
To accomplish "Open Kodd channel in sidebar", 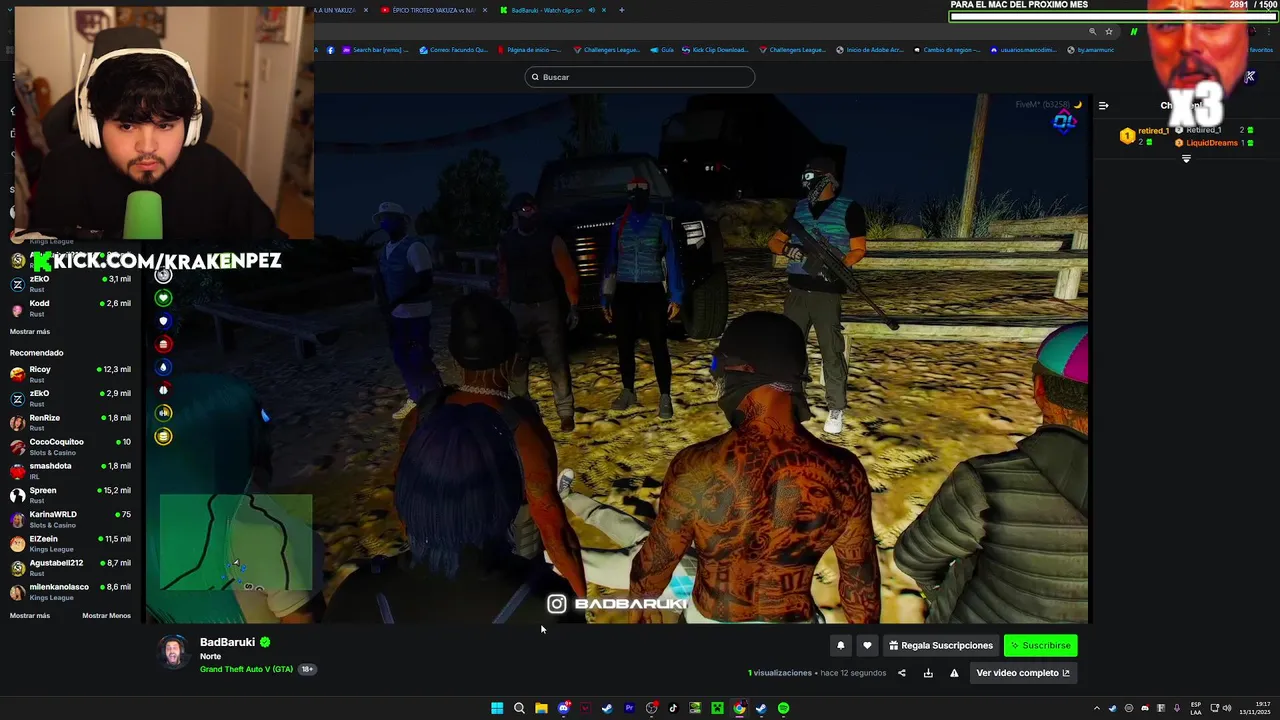I will [x=70, y=308].
